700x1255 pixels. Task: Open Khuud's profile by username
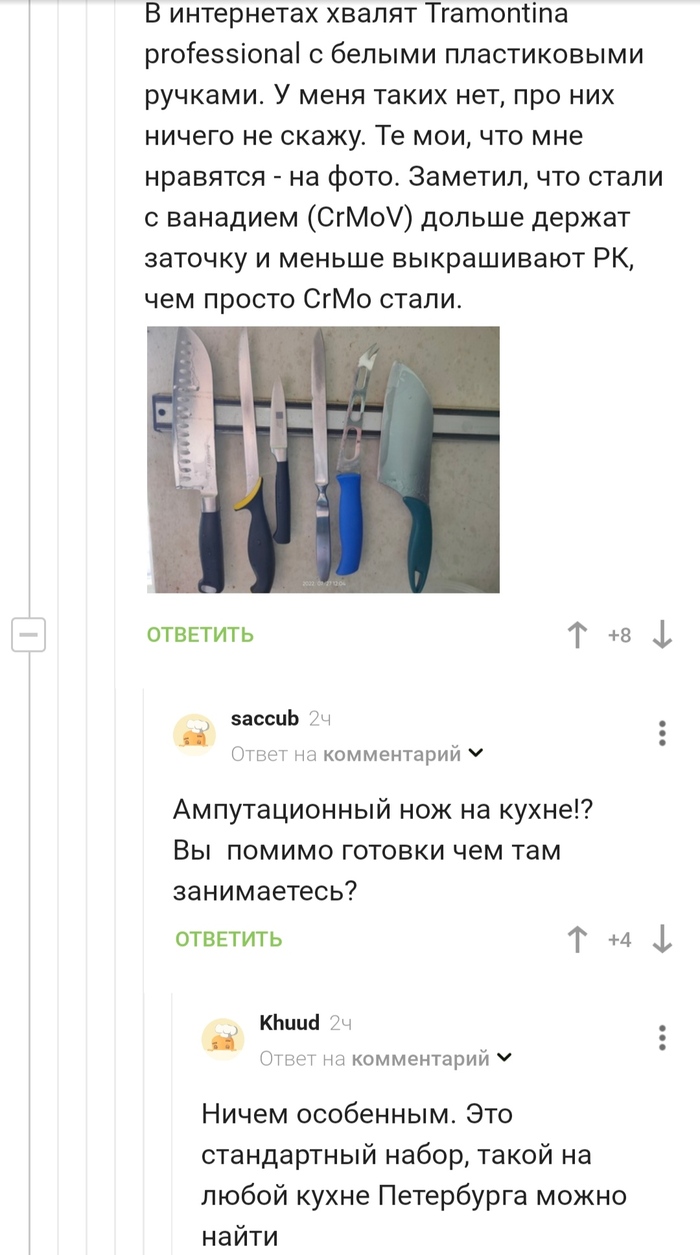tap(289, 1023)
